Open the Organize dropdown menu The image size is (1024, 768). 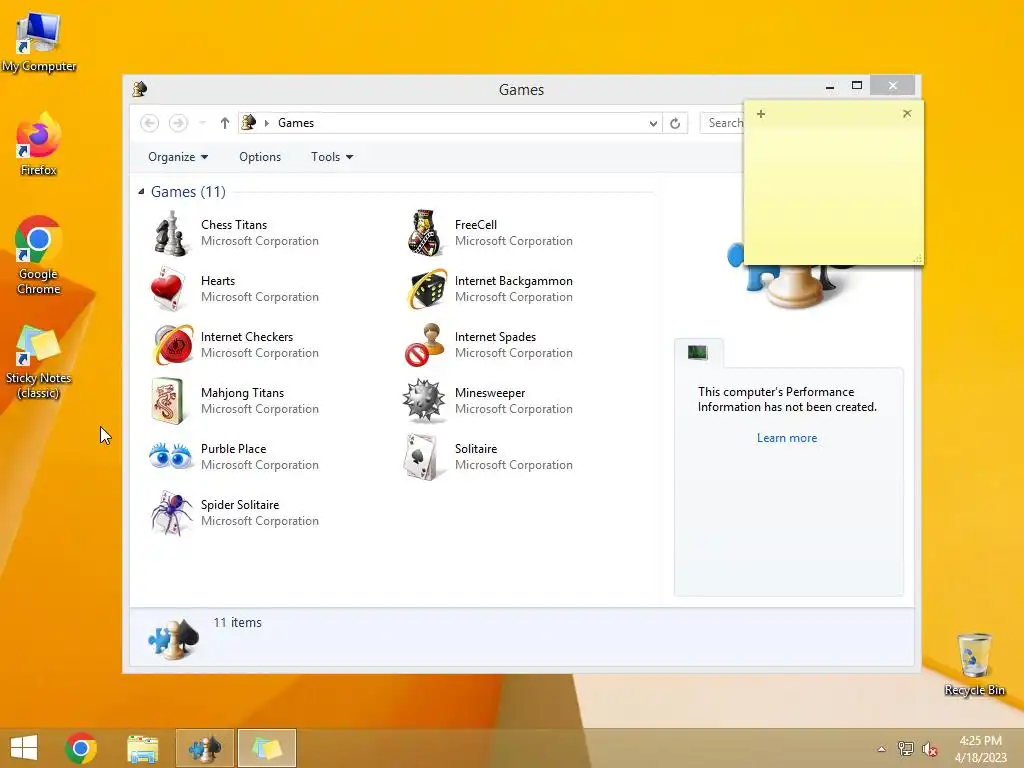pyautogui.click(x=178, y=157)
